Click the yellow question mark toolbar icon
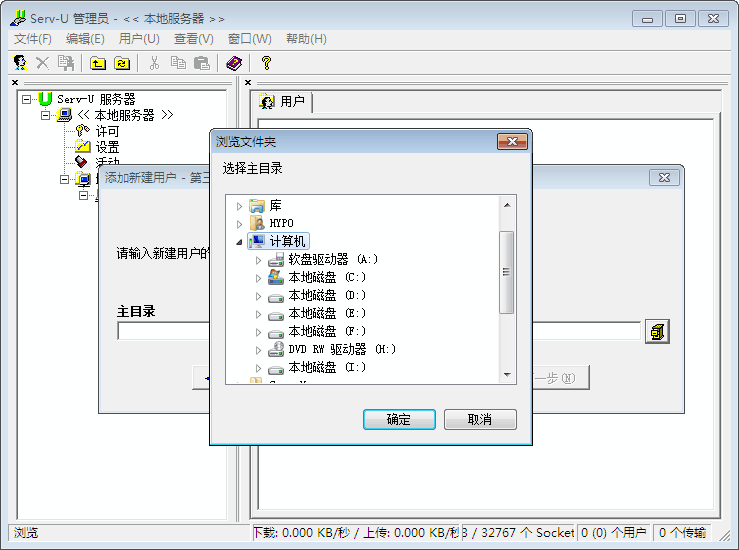Viewport: 739px width, 550px height. pyautogui.click(x=266, y=63)
